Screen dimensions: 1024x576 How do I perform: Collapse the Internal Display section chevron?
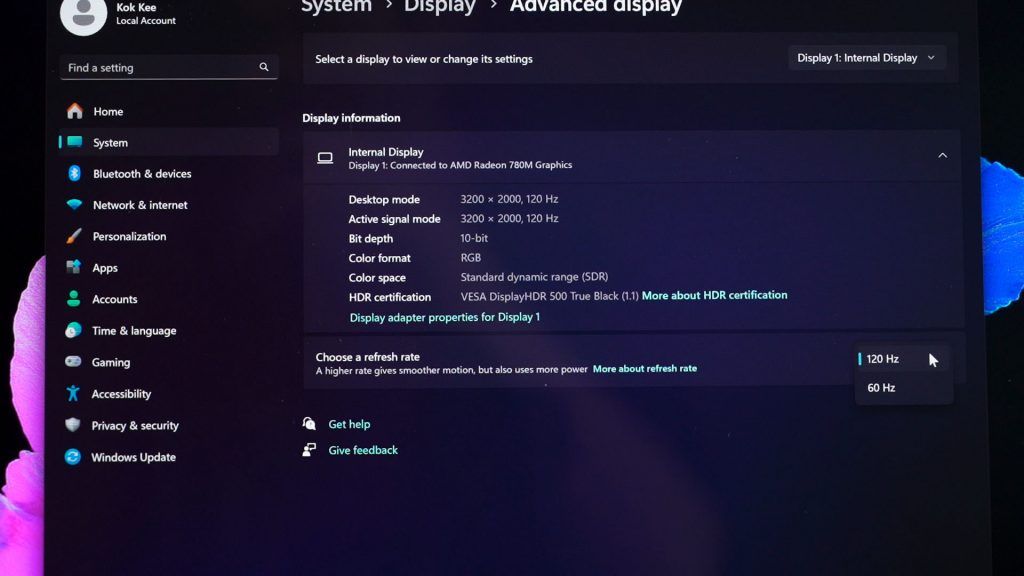942,155
